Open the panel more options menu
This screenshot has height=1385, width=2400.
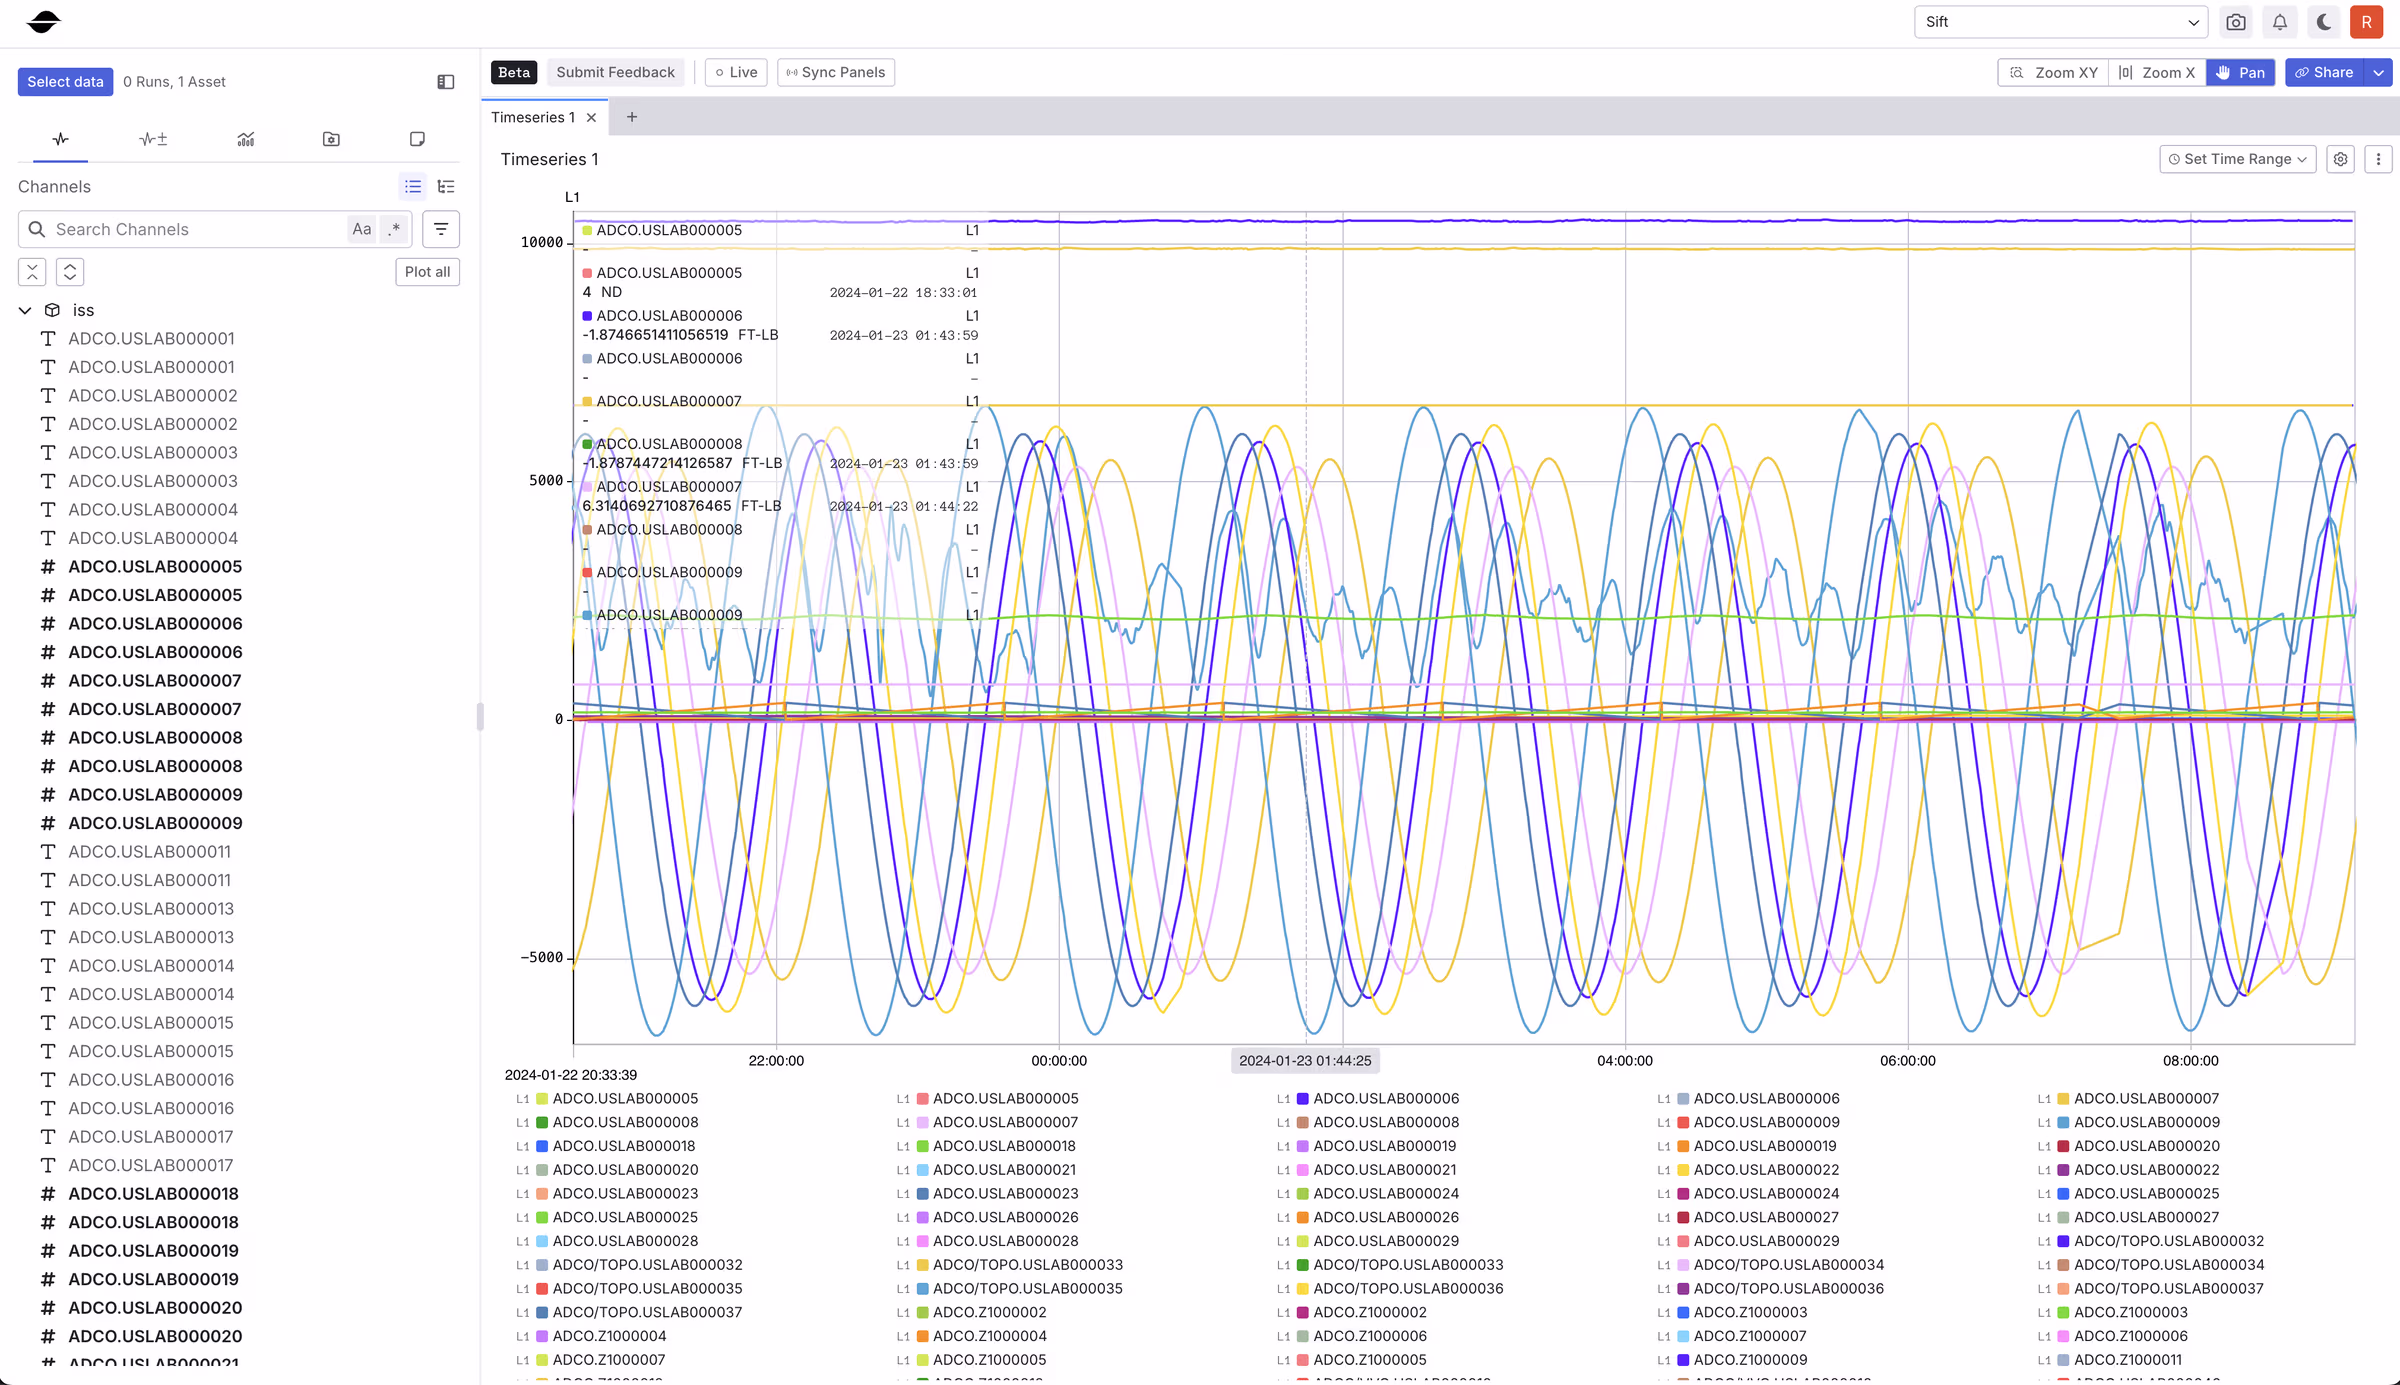coord(2379,159)
